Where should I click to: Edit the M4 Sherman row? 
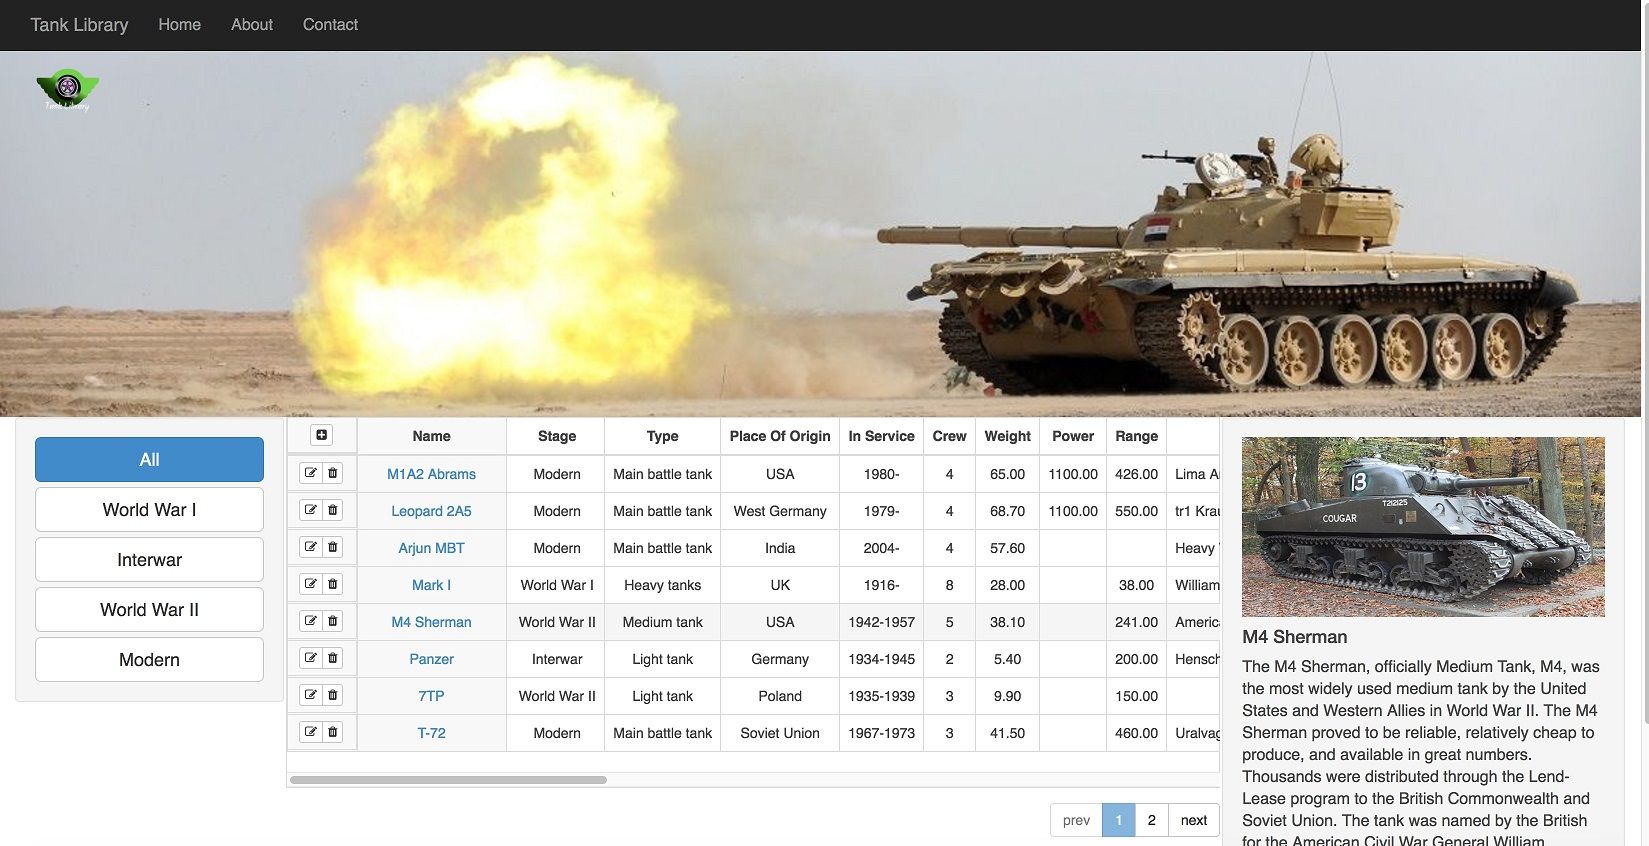pyautogui.click(x=311, y=621)
